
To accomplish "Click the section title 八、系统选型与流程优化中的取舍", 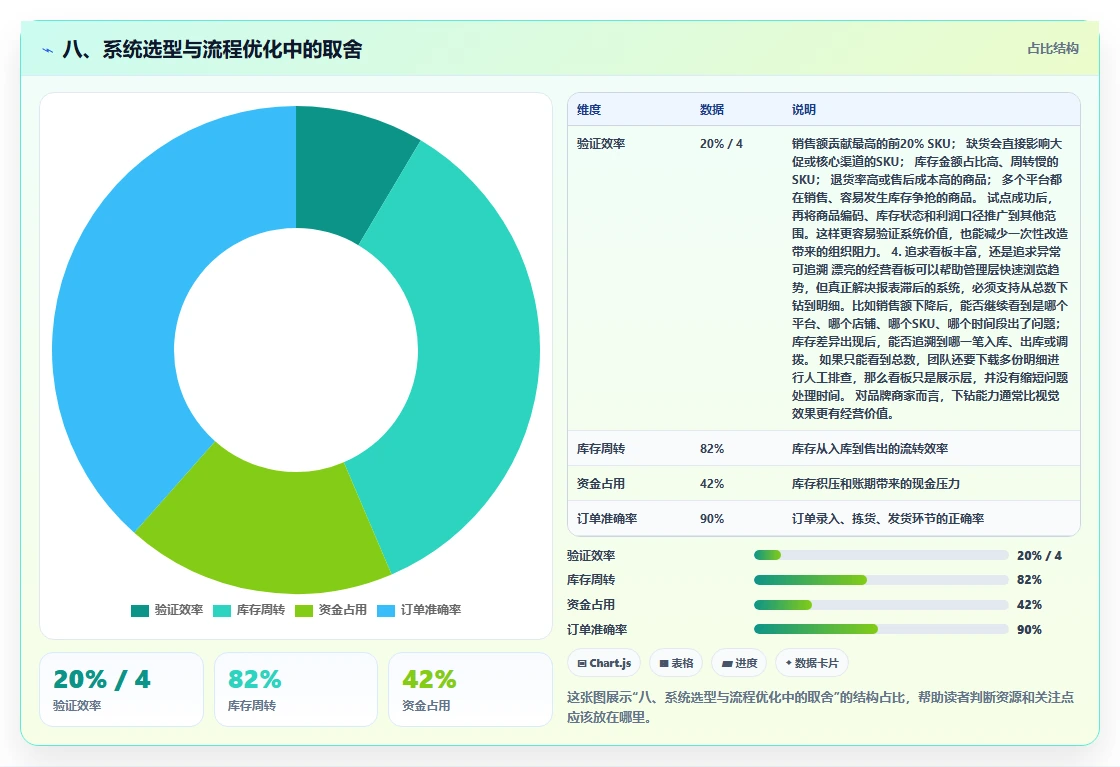I will point(212,49).
